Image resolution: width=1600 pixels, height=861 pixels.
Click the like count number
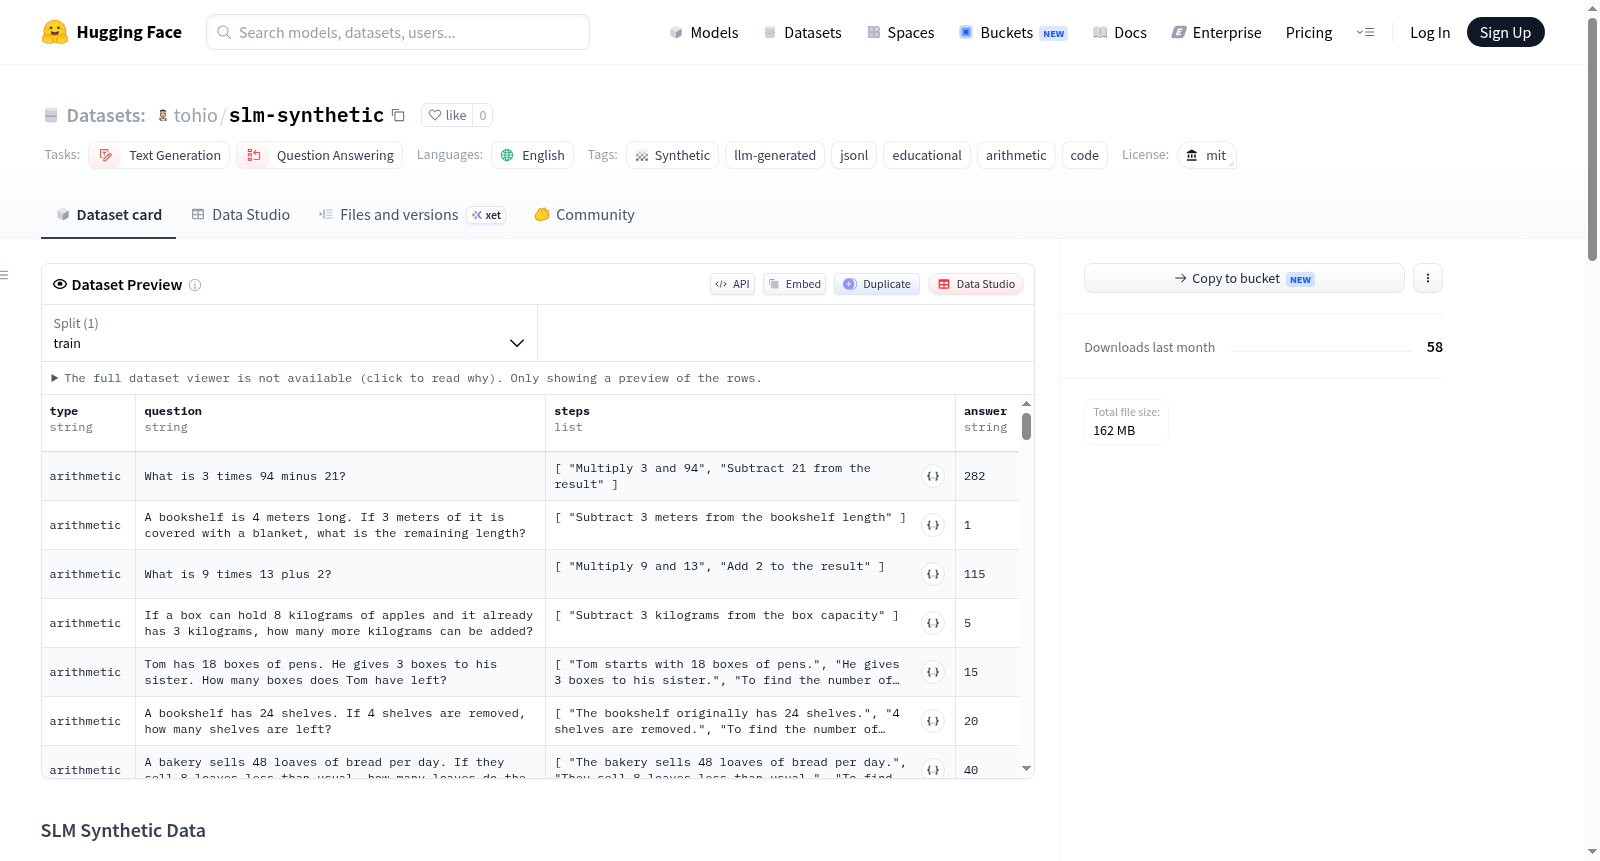tap(483, 115)
